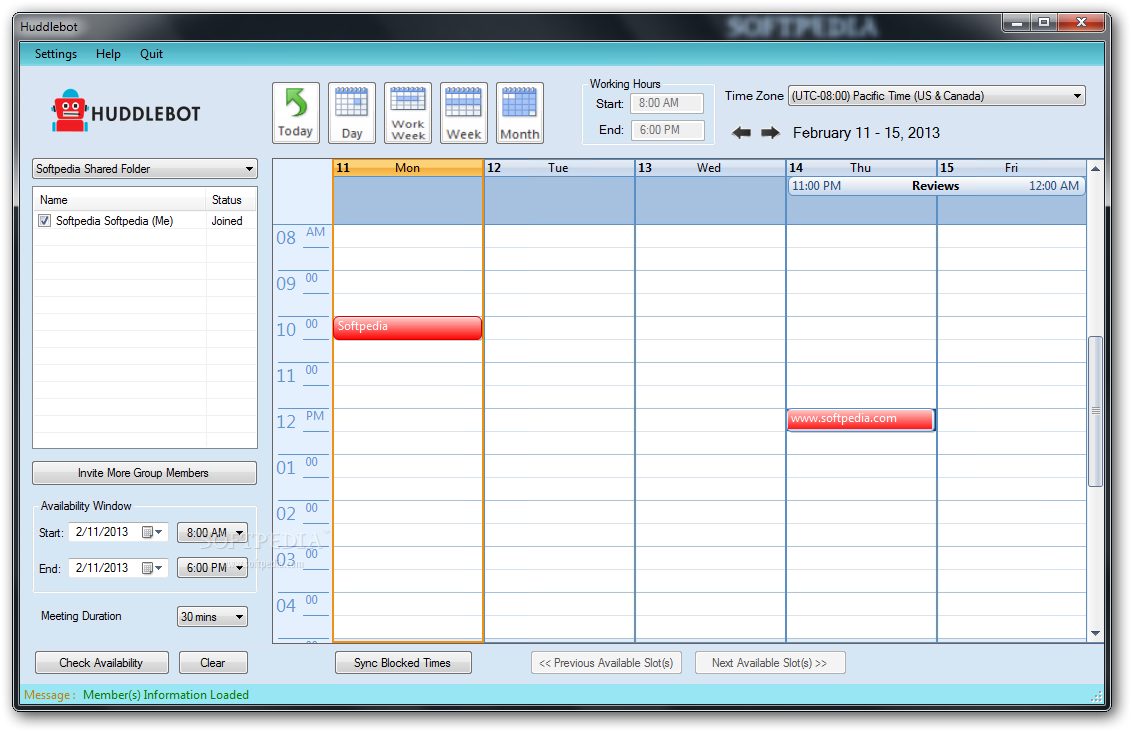Click the 15 Fri day header
Screen dimensions: 1132x732
[x=1011, y=167]
